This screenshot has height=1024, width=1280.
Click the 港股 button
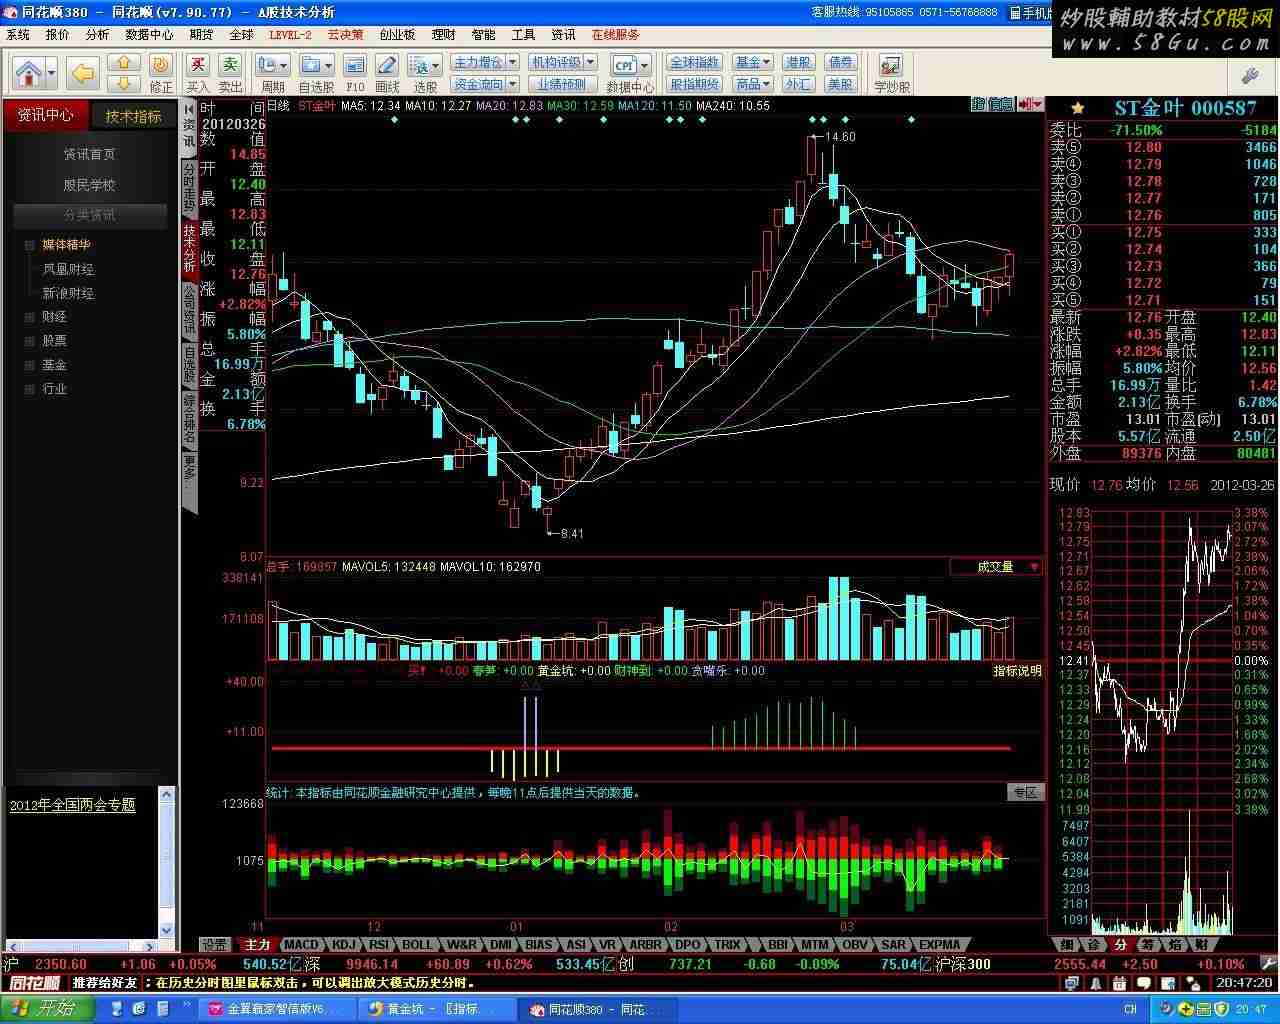click(797, 63)
